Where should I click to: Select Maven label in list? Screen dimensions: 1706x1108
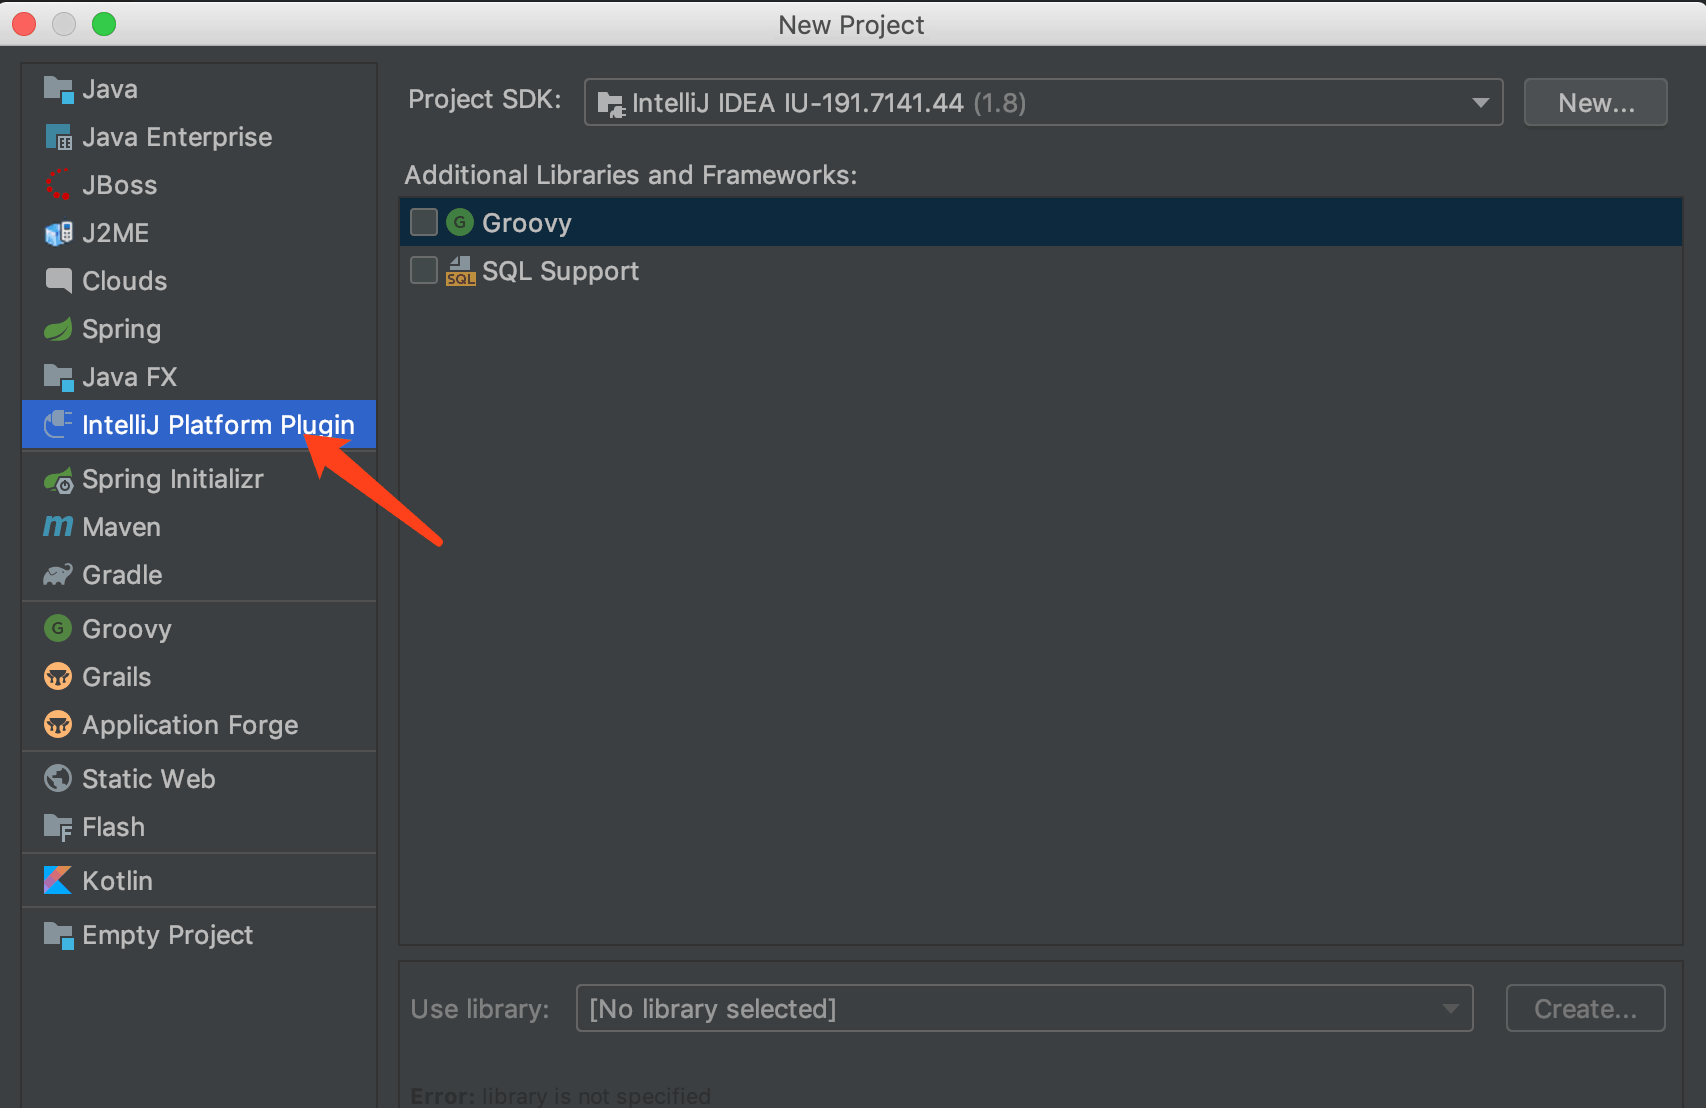click(x=121, y=527)
